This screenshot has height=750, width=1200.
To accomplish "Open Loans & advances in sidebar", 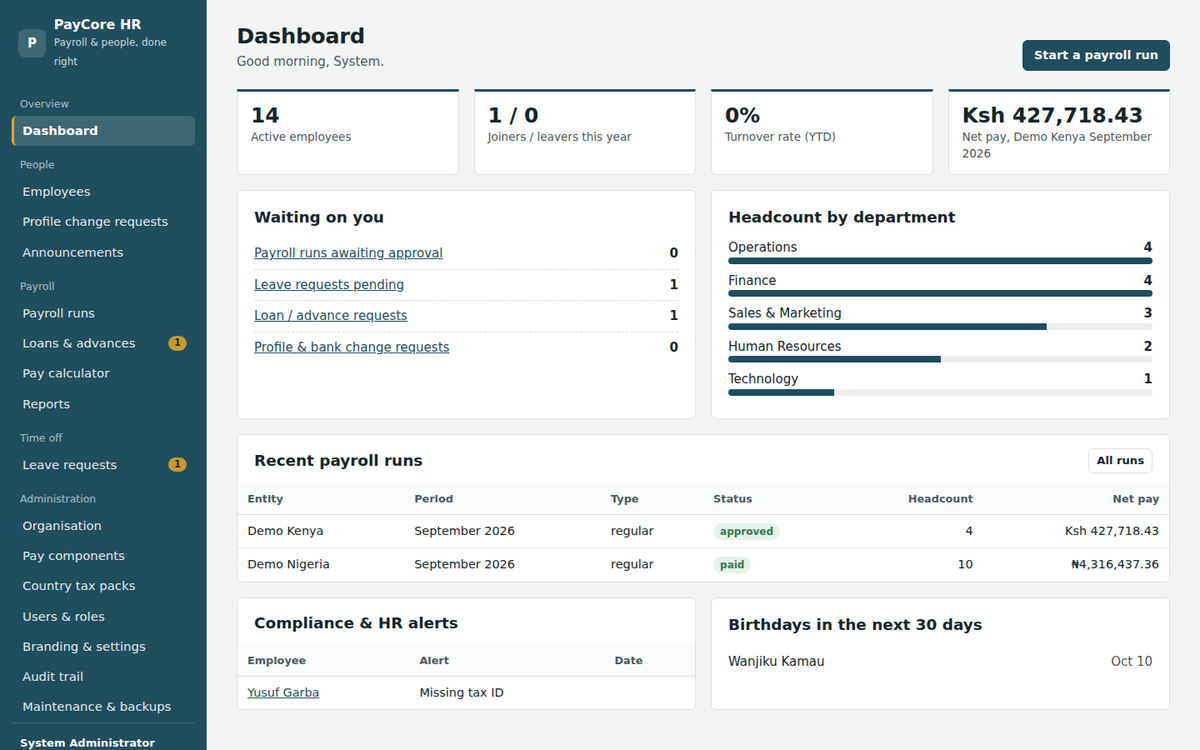I will [103, 343].
